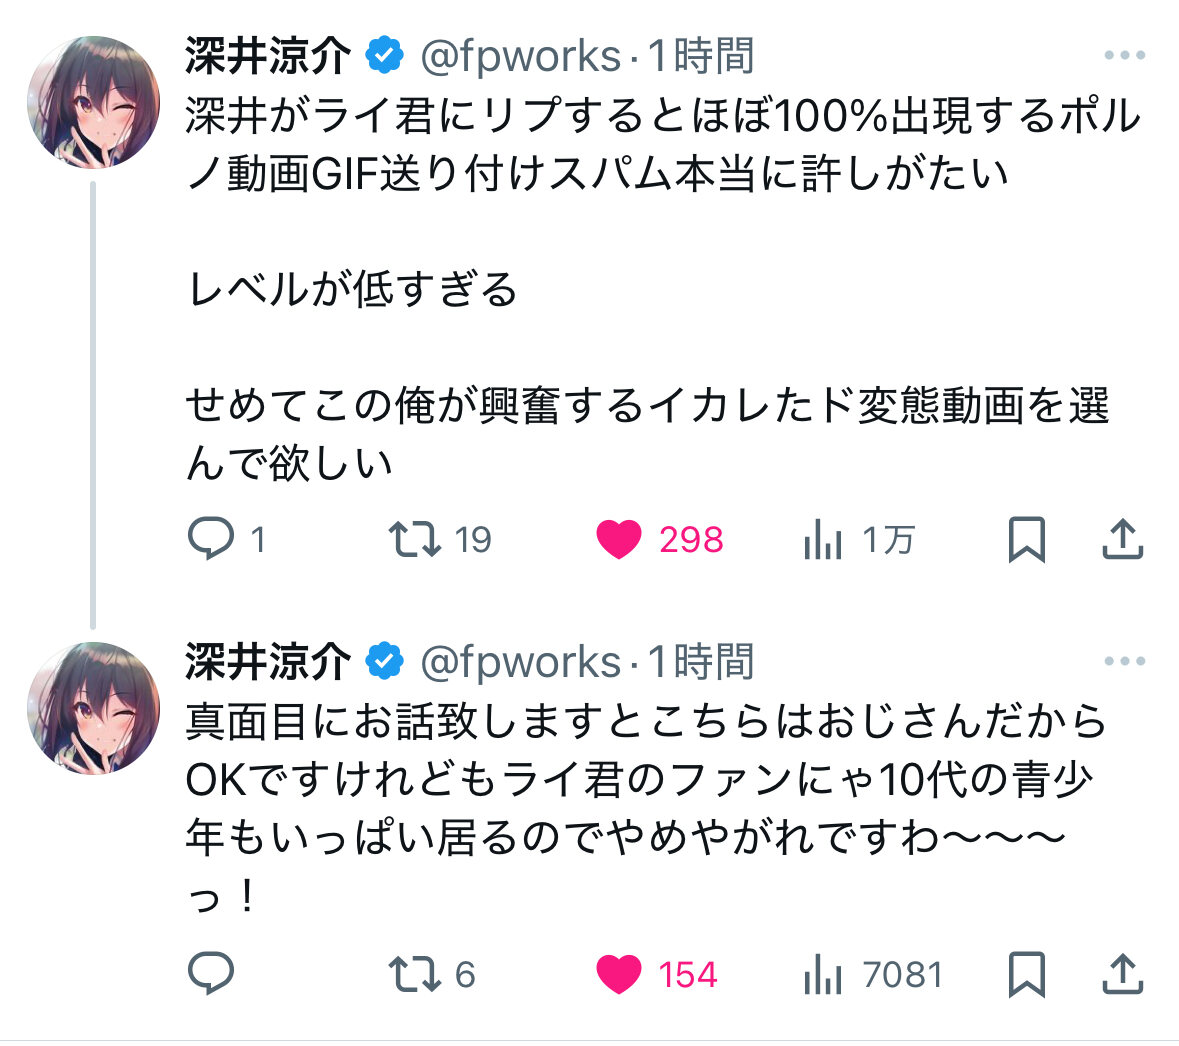Open the second tweet's more options menu
Image resolution: width=1179 pixels, height=1046 pixels.
pyautogui.click(x=1124, y=661)
